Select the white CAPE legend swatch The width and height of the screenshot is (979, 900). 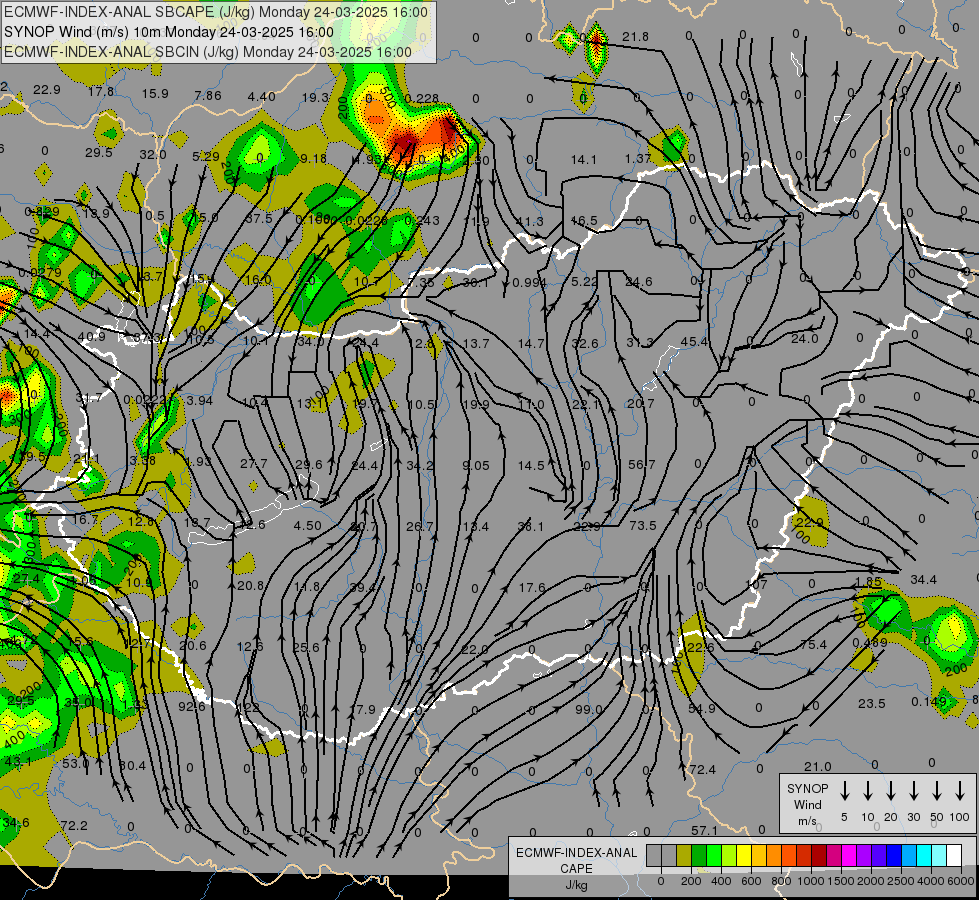(953, 856)
